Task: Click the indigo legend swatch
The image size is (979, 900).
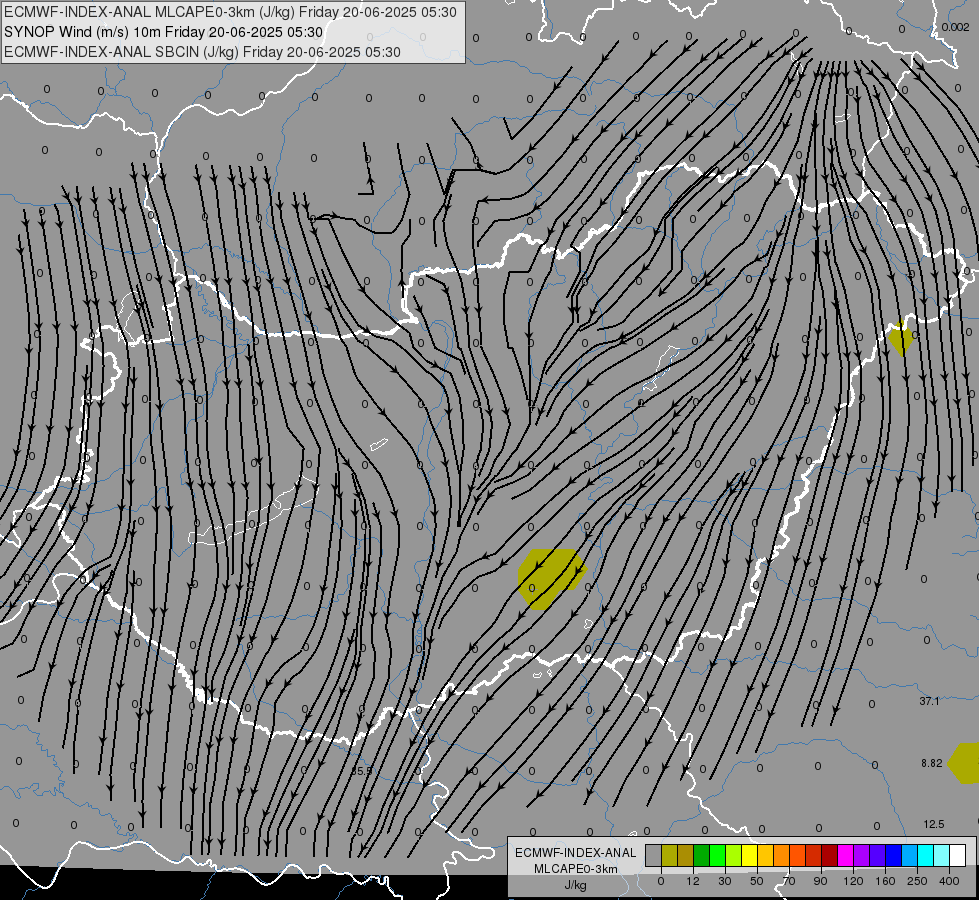Action: point(877,856)
